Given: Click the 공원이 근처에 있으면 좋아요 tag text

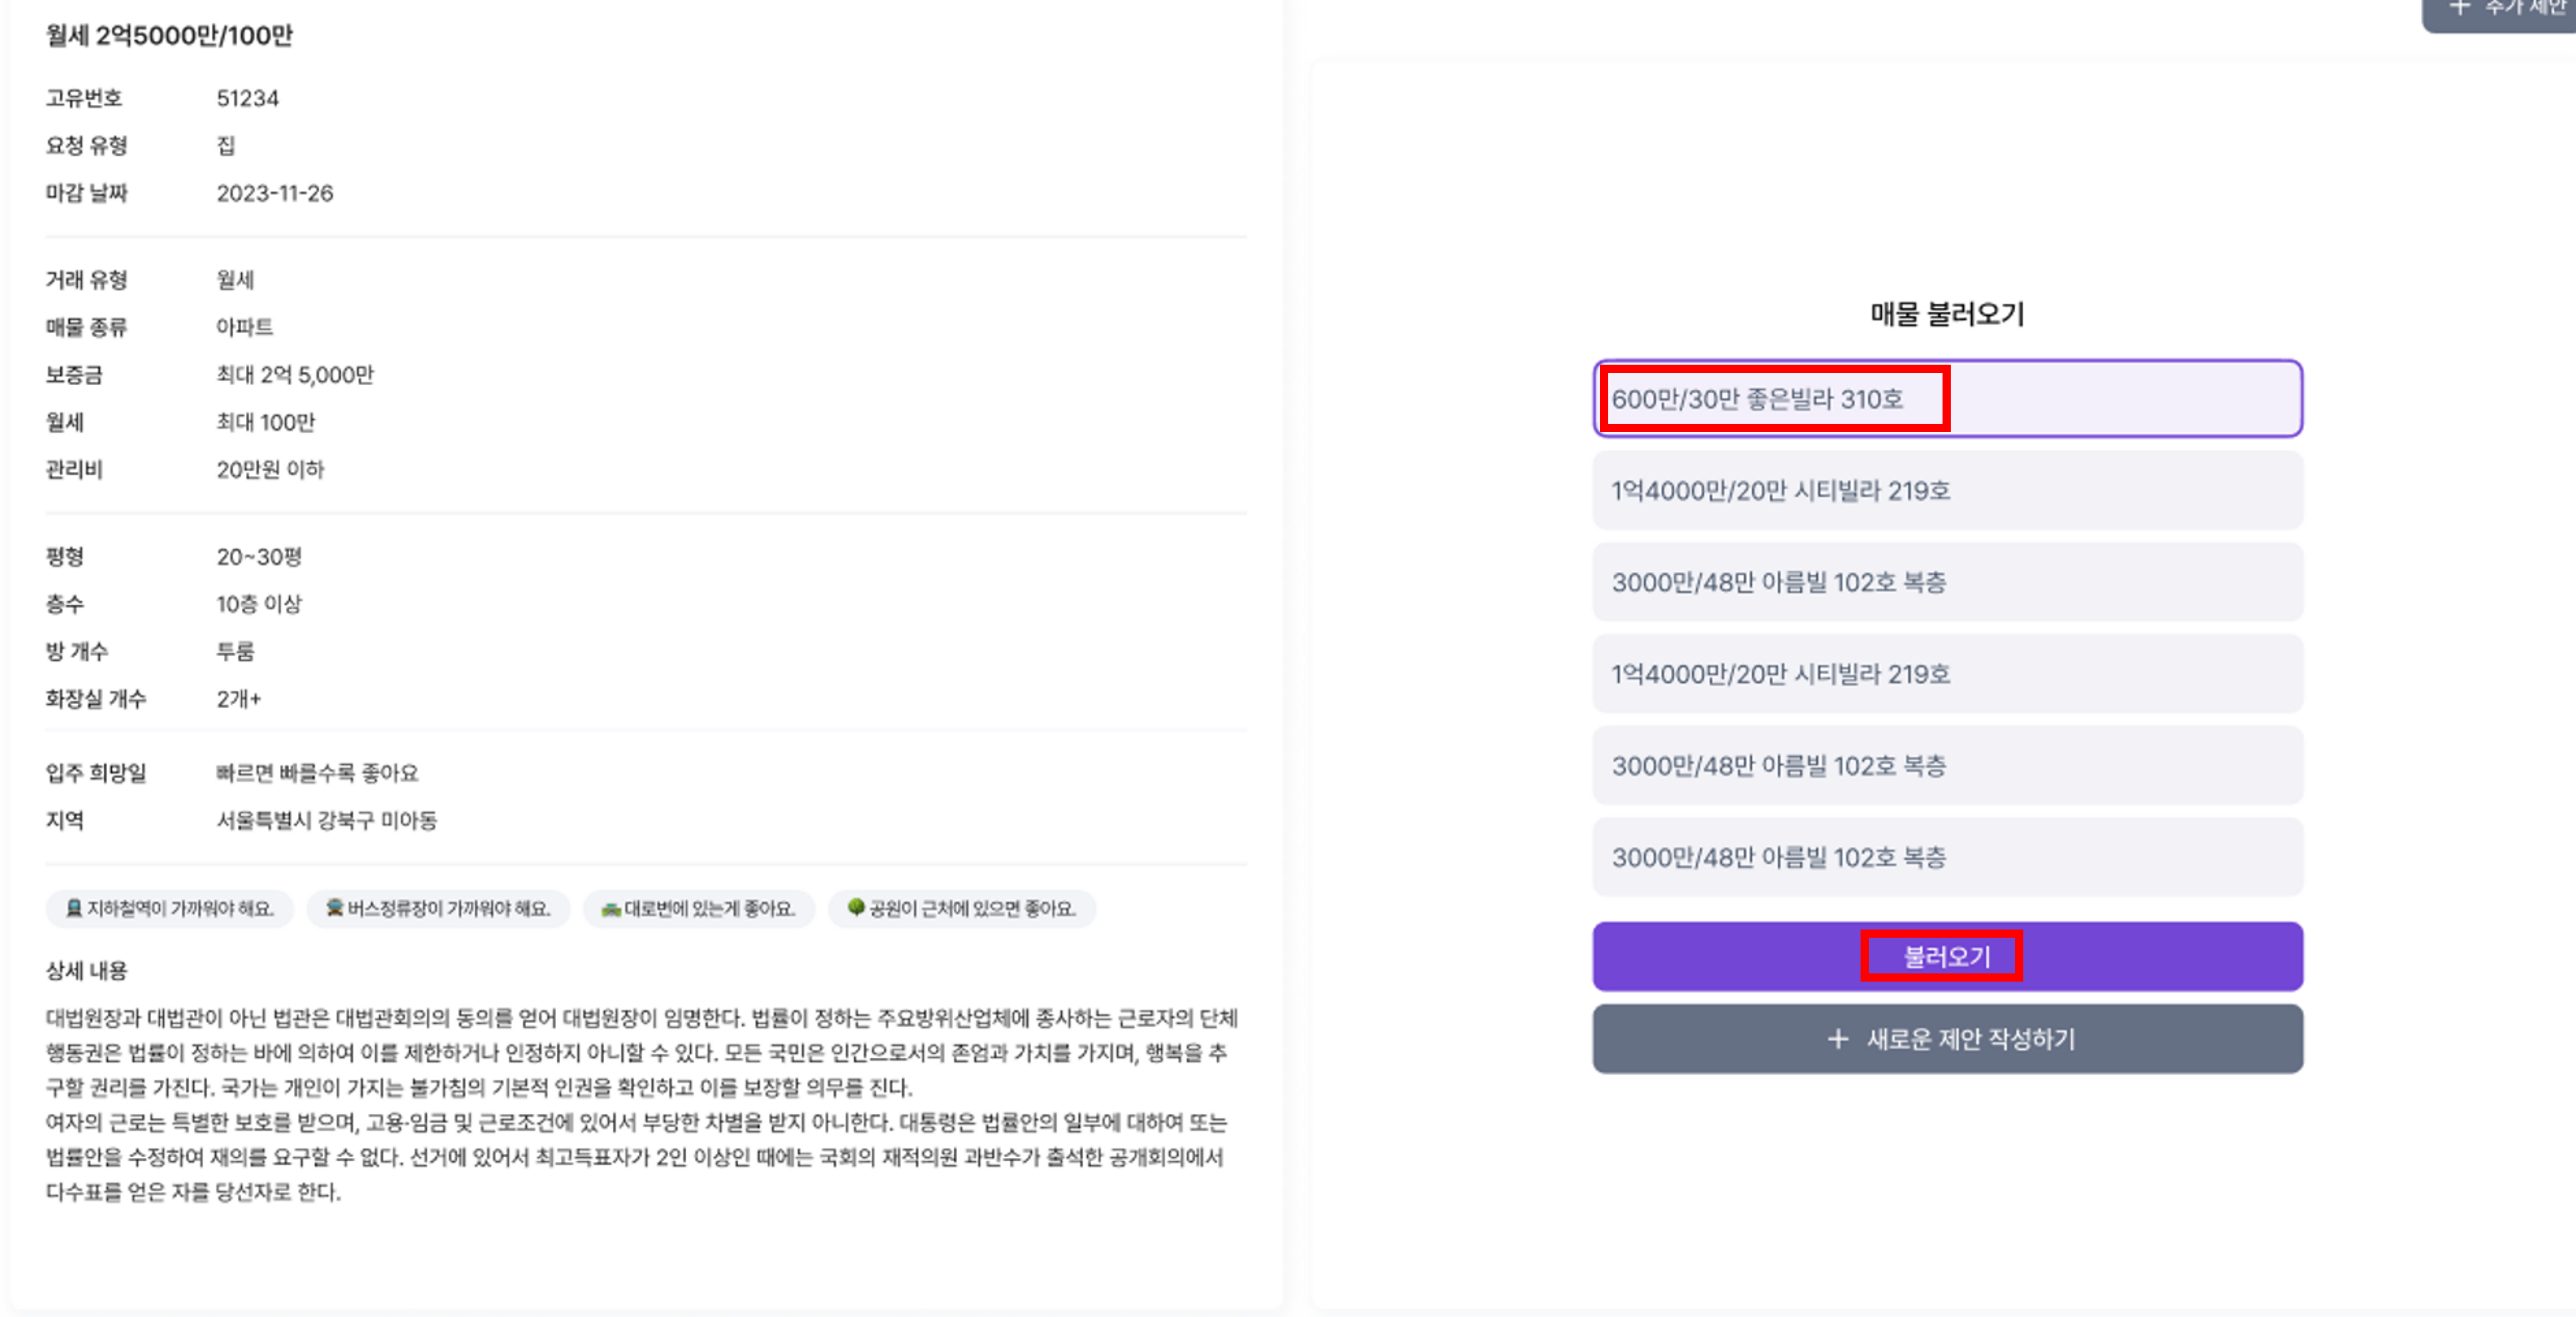Looking at the screenshot, I should tap(972, 909).
